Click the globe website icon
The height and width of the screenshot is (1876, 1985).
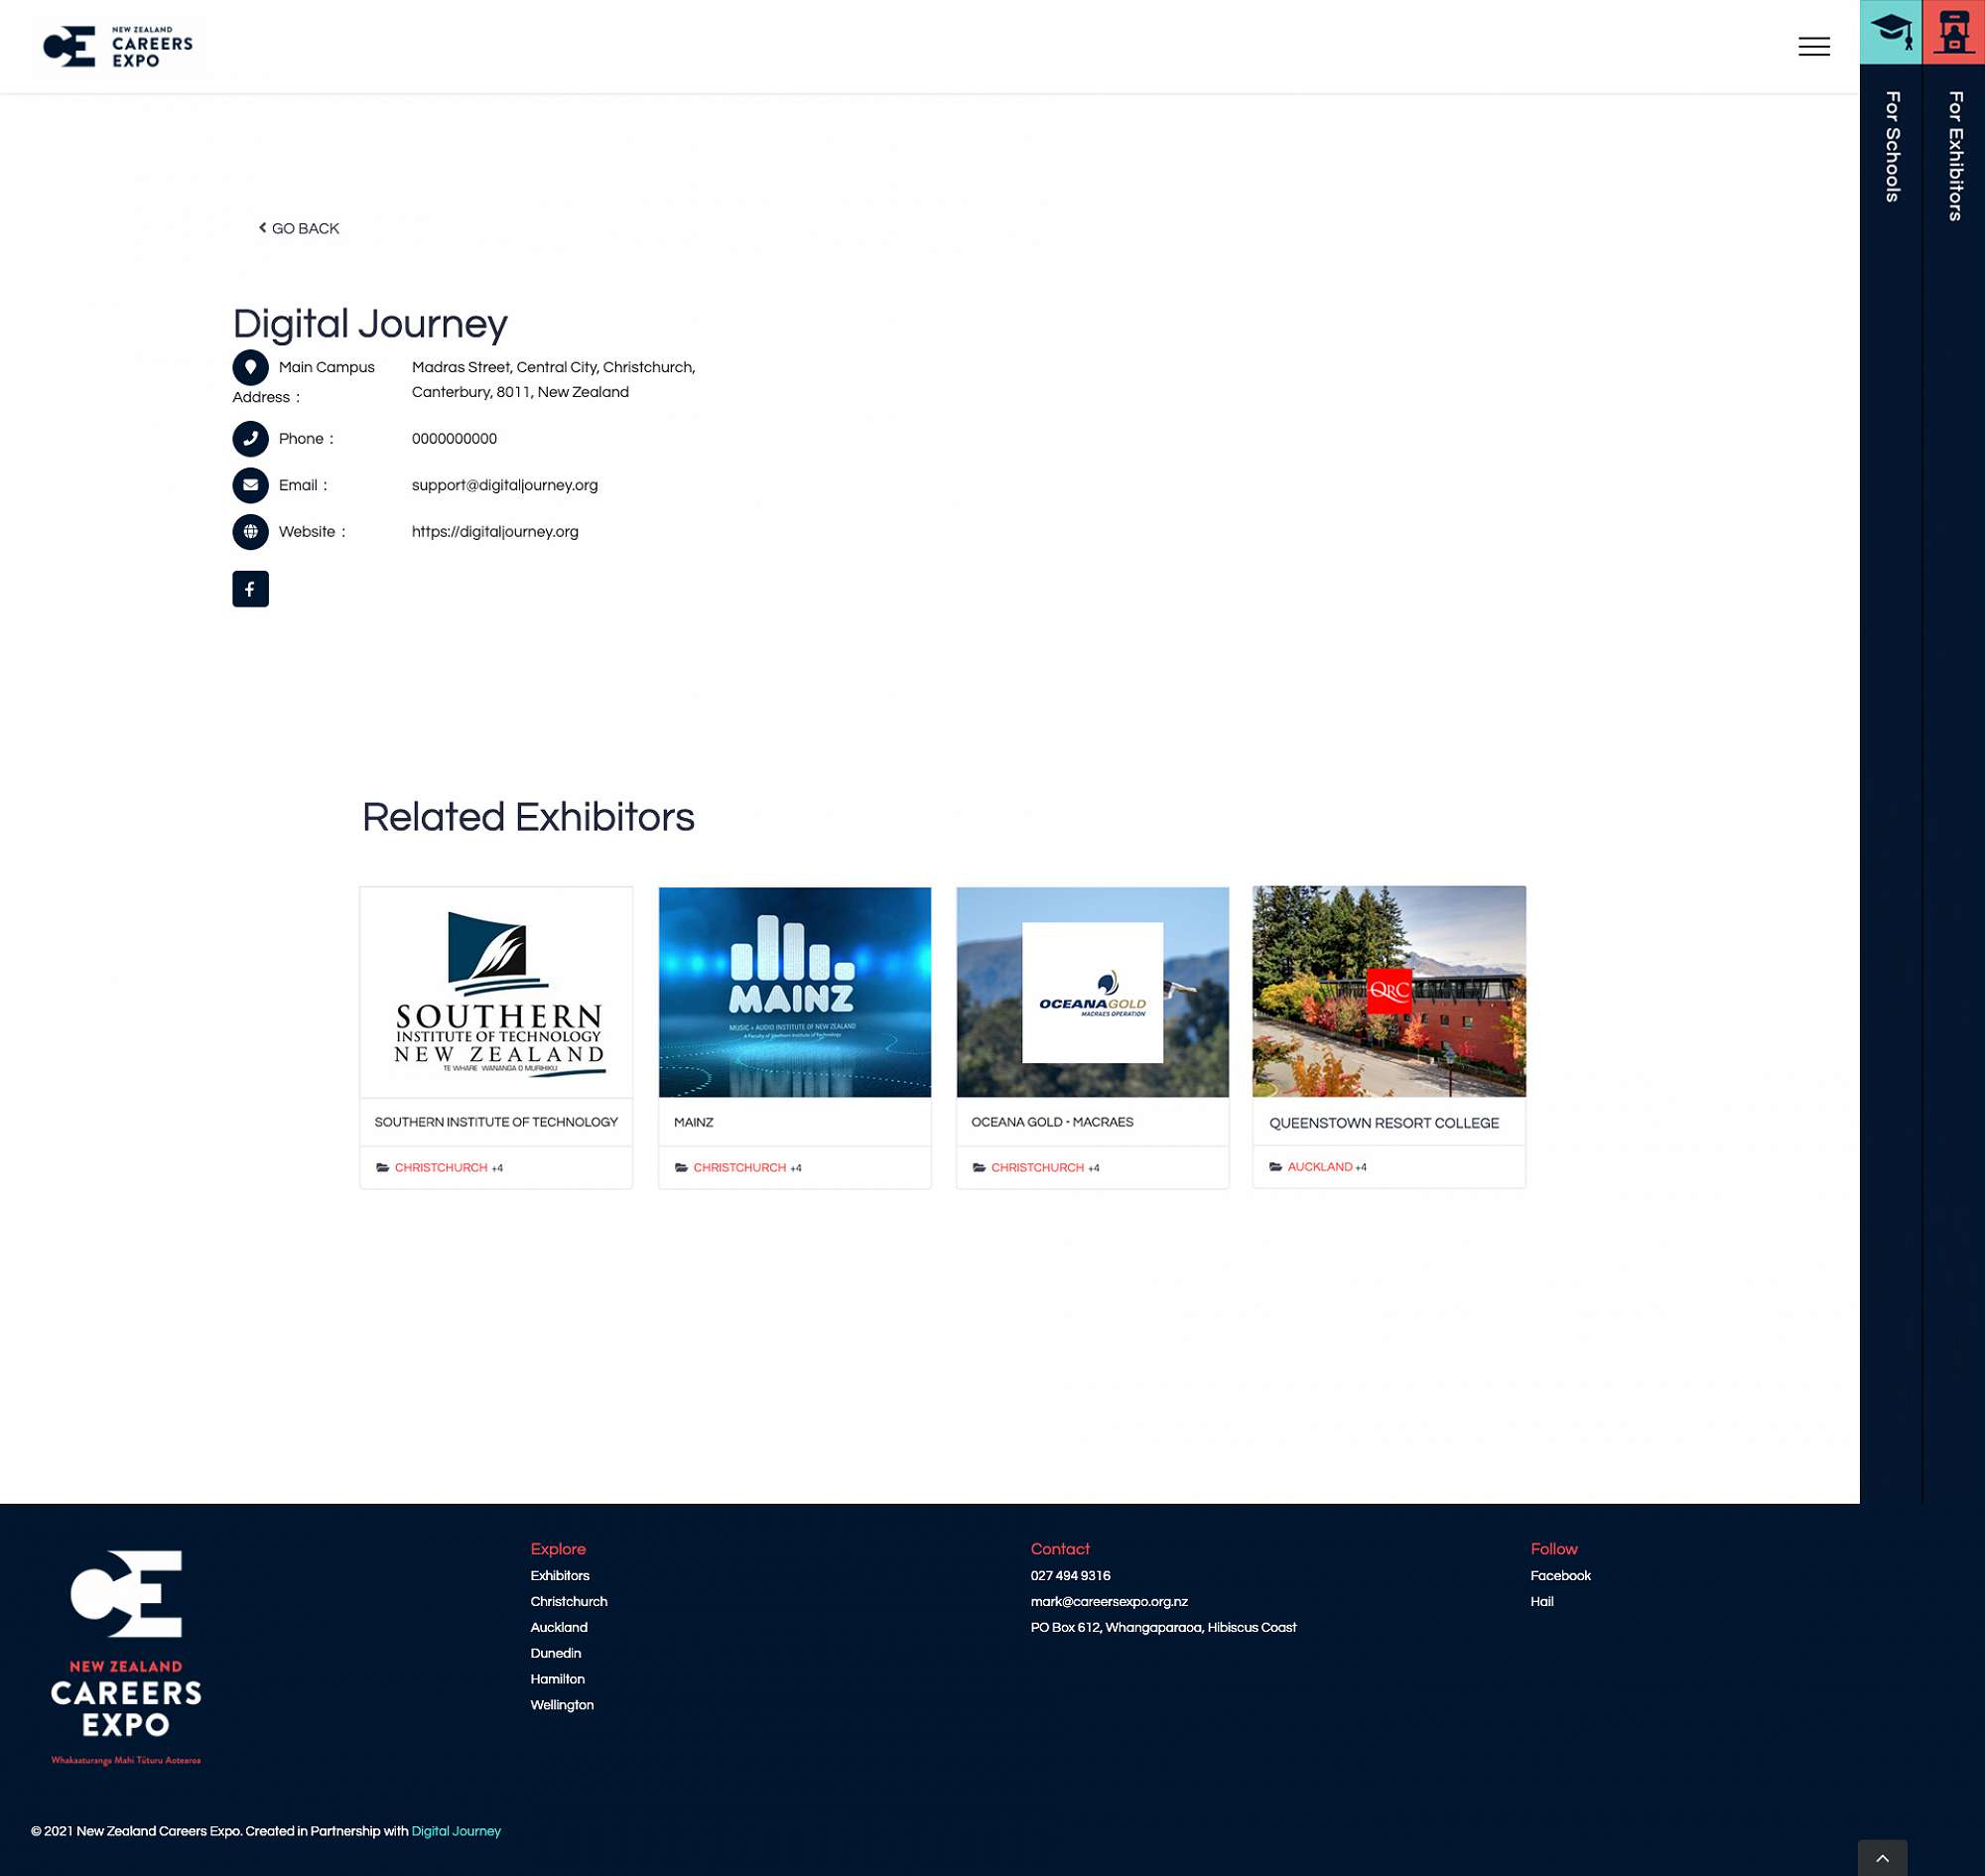250,531
